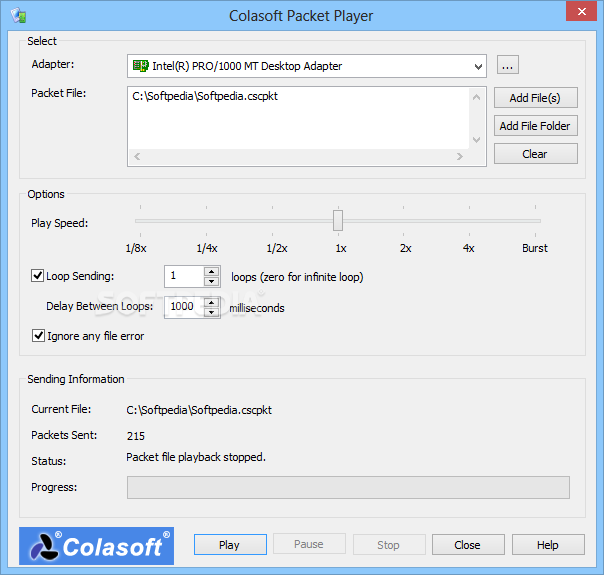Image resolution: width=604 pixels, height=575 pixels.
Task: Click the 1/2x speed label
Action: (x=277, y=248)
